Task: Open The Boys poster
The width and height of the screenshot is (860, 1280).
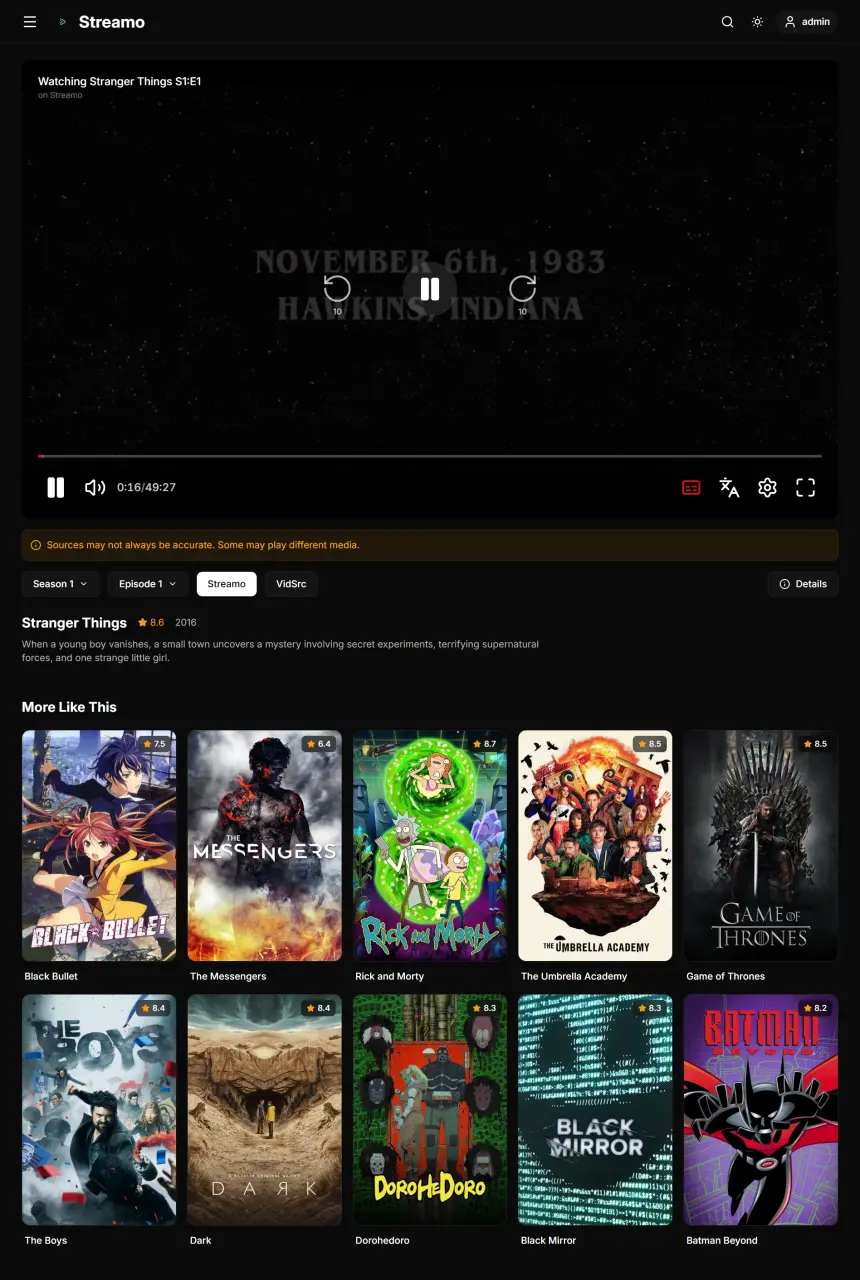Action: (99, 1109)
